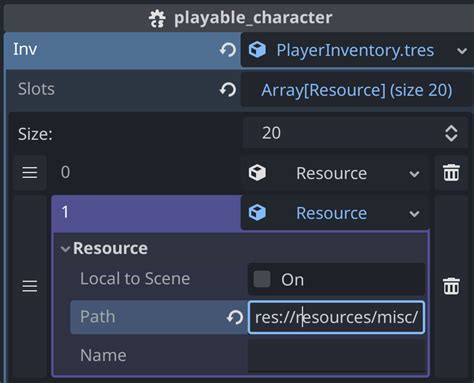474x383 pixels.
Task: Click the Path property label
Action: (x=98, y=317)
